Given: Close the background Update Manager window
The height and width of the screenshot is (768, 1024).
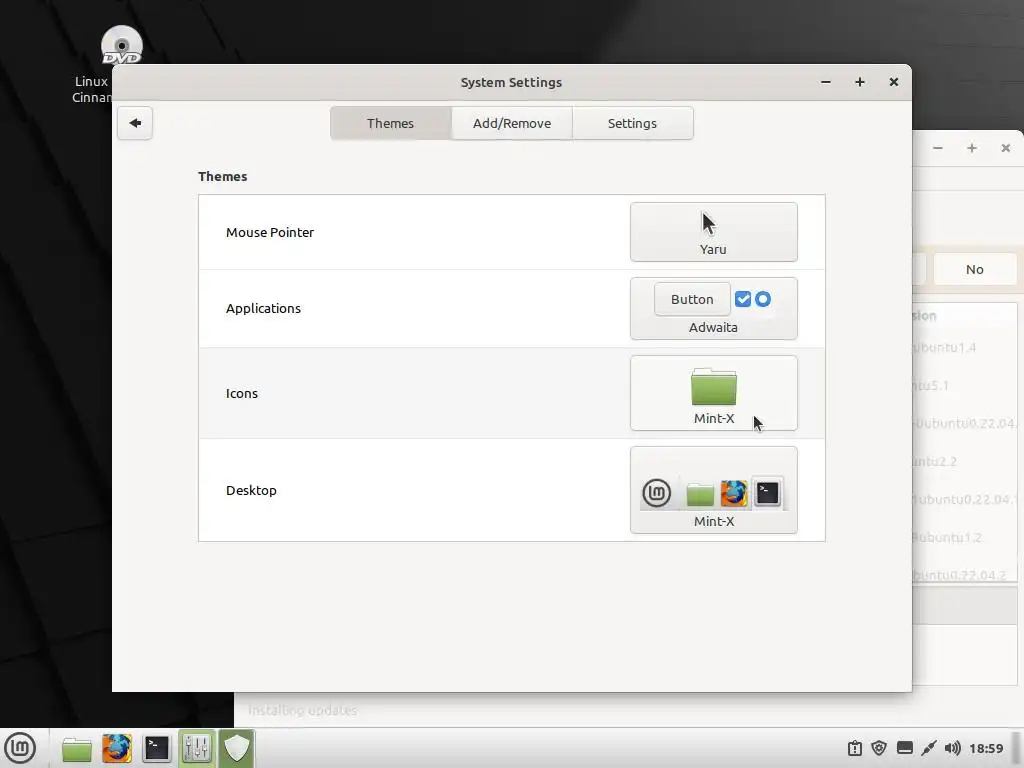Looking at the screenshot, I should [1006, 148].
